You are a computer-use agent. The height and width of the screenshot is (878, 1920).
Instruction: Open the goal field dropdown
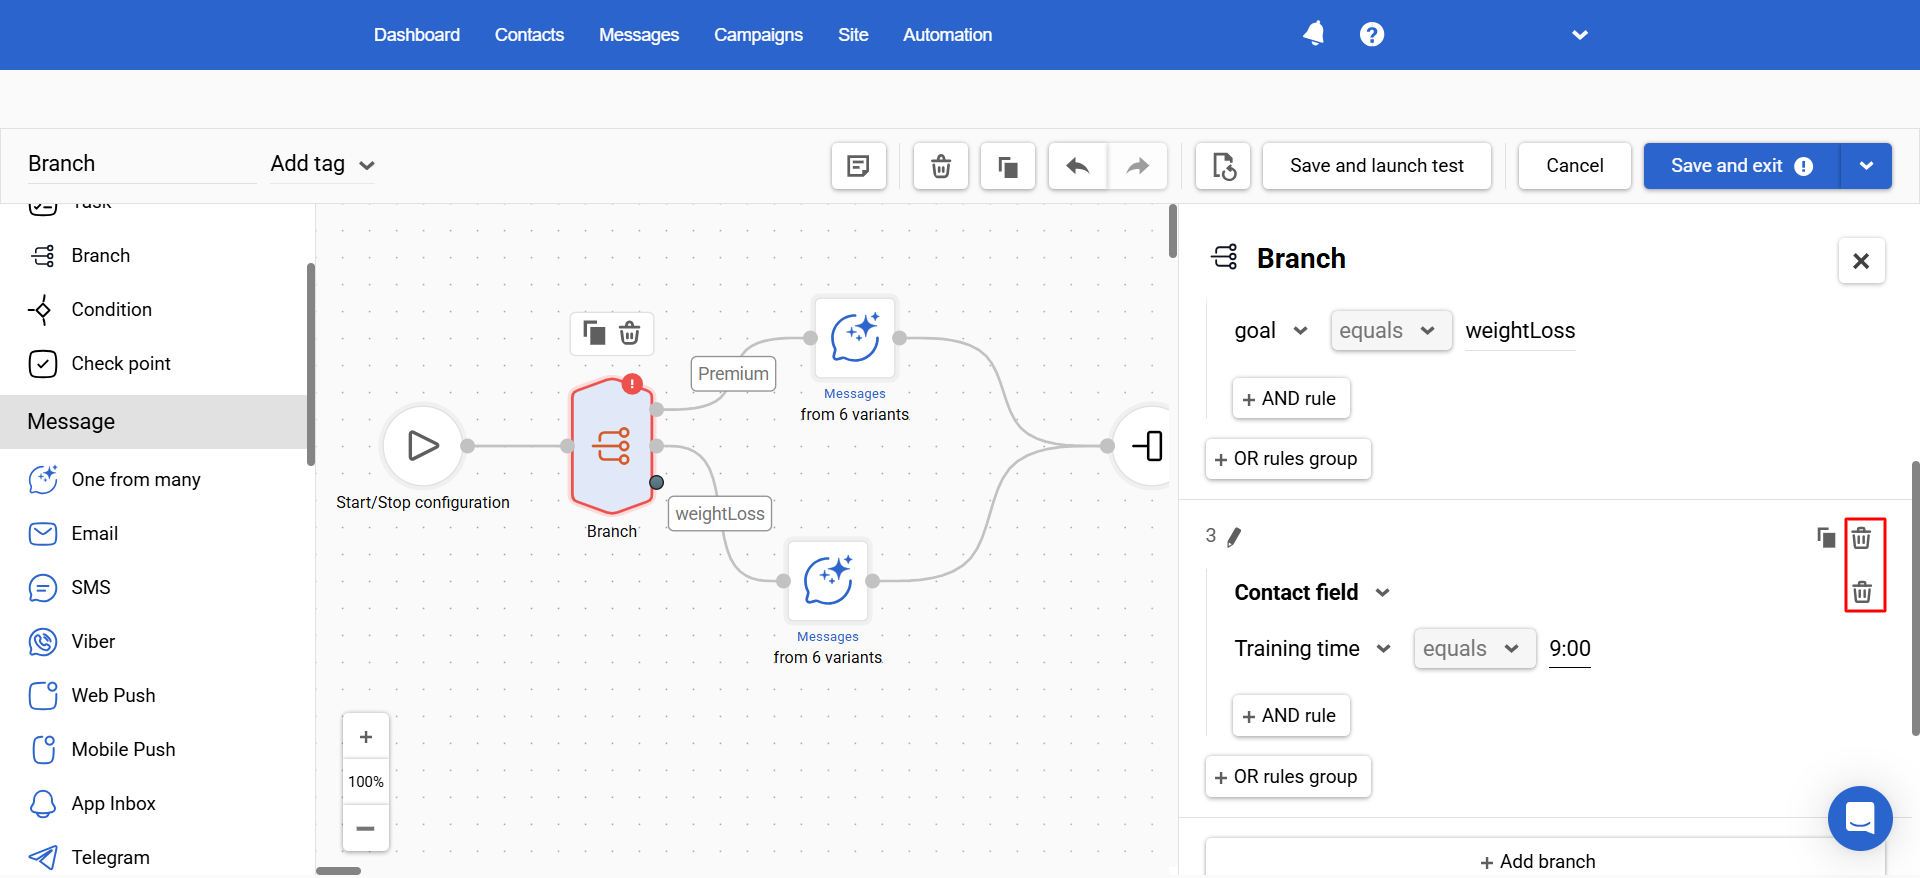tap(1270, 331)
